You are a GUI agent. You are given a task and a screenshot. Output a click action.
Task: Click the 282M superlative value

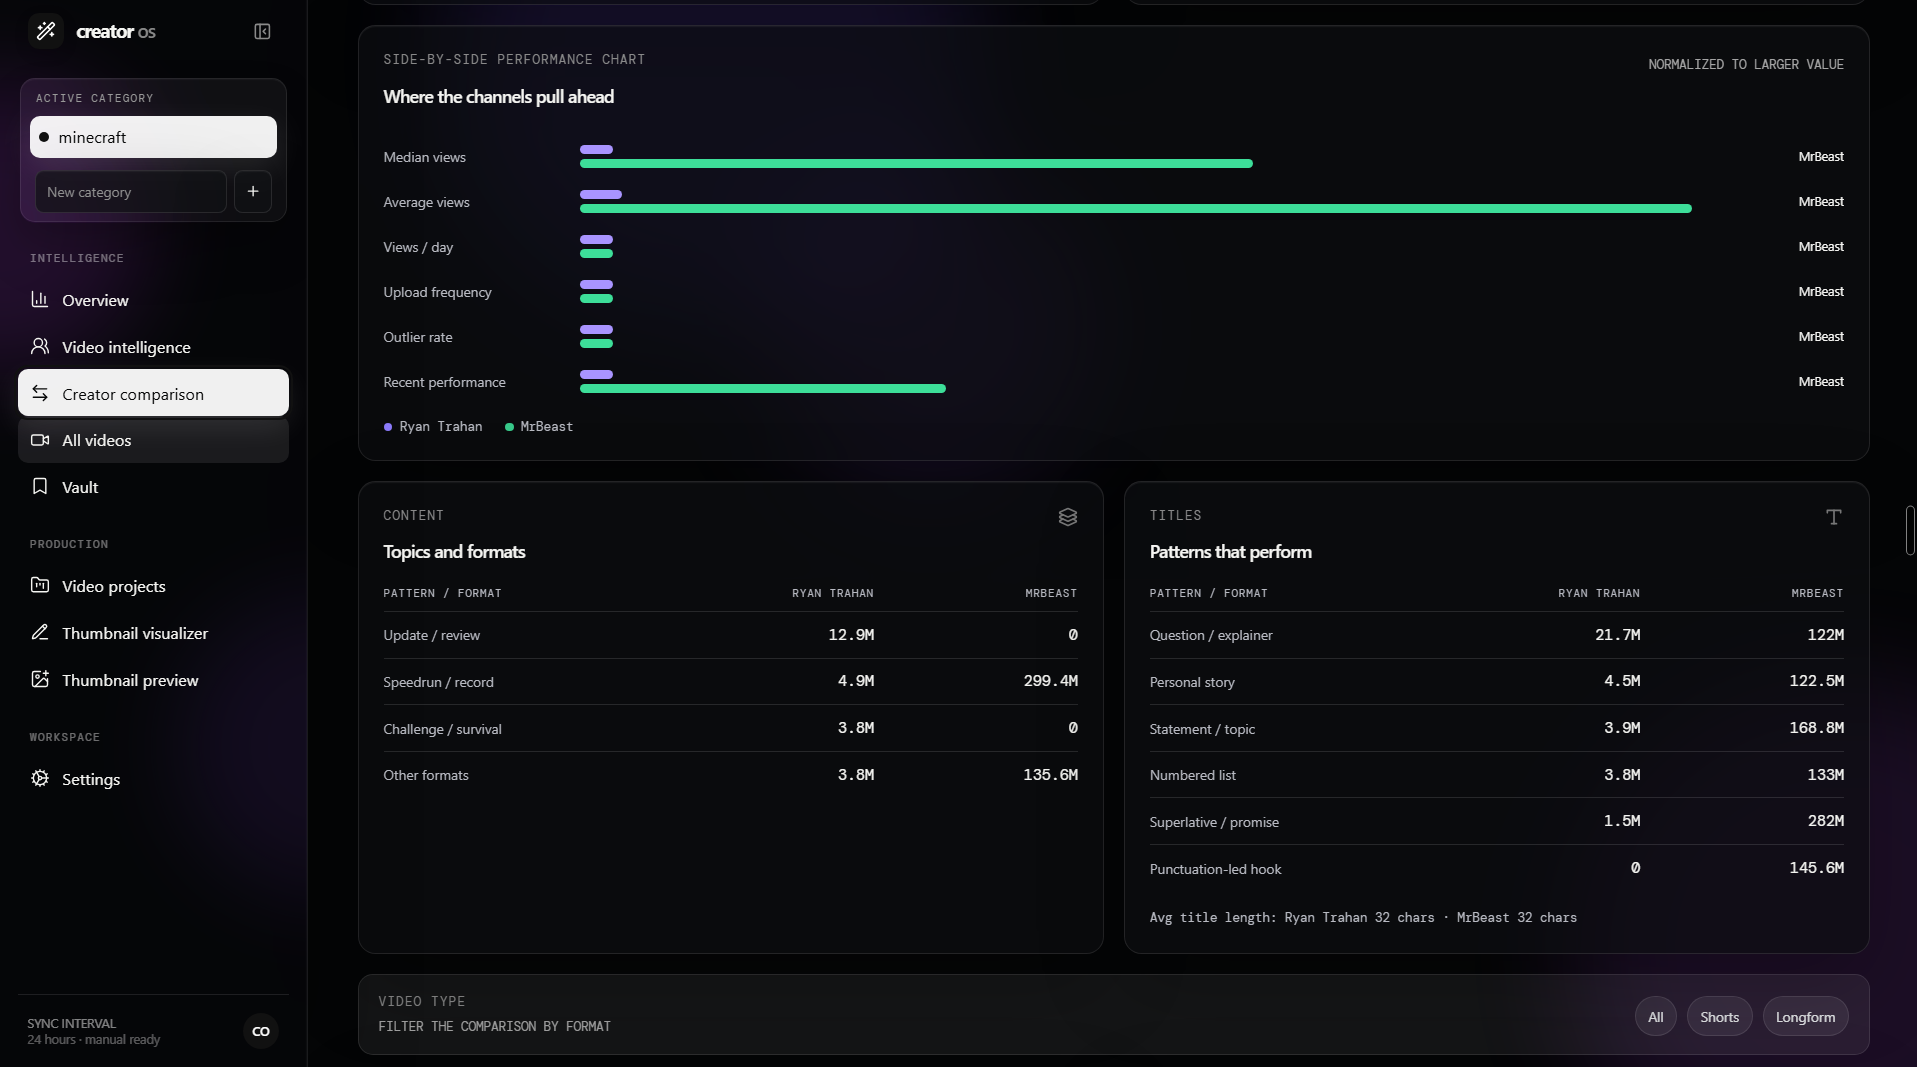(1826, 821)
